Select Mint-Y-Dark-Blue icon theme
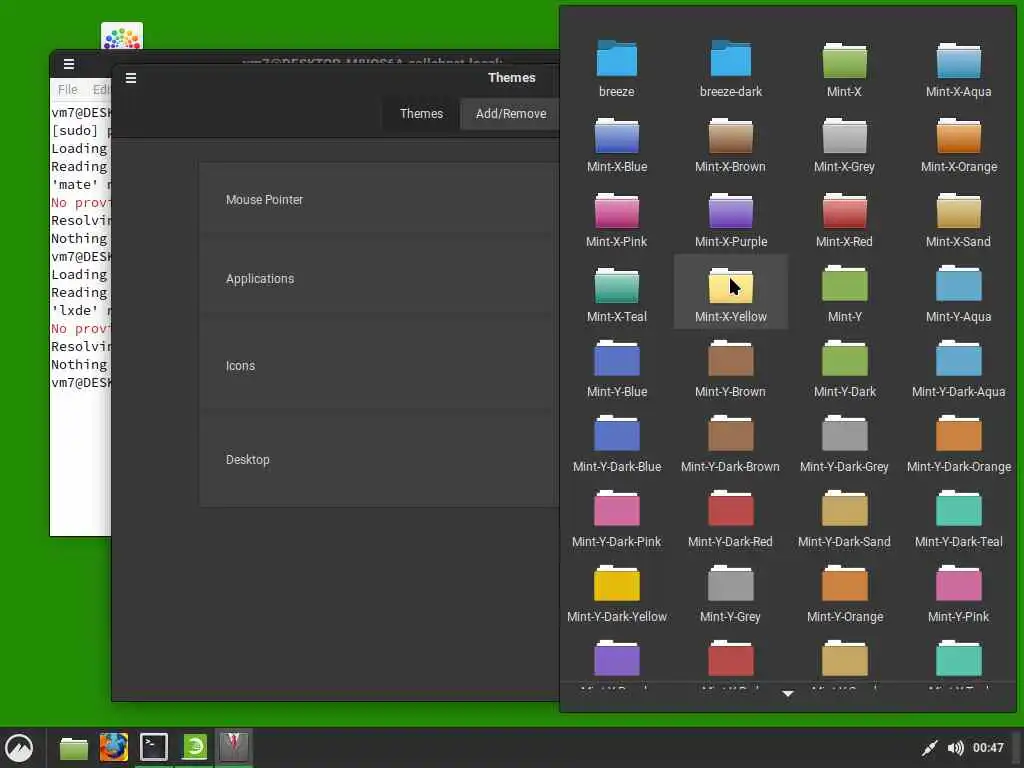The width and height of the screenshot is (1024, 768). (616, 443)
